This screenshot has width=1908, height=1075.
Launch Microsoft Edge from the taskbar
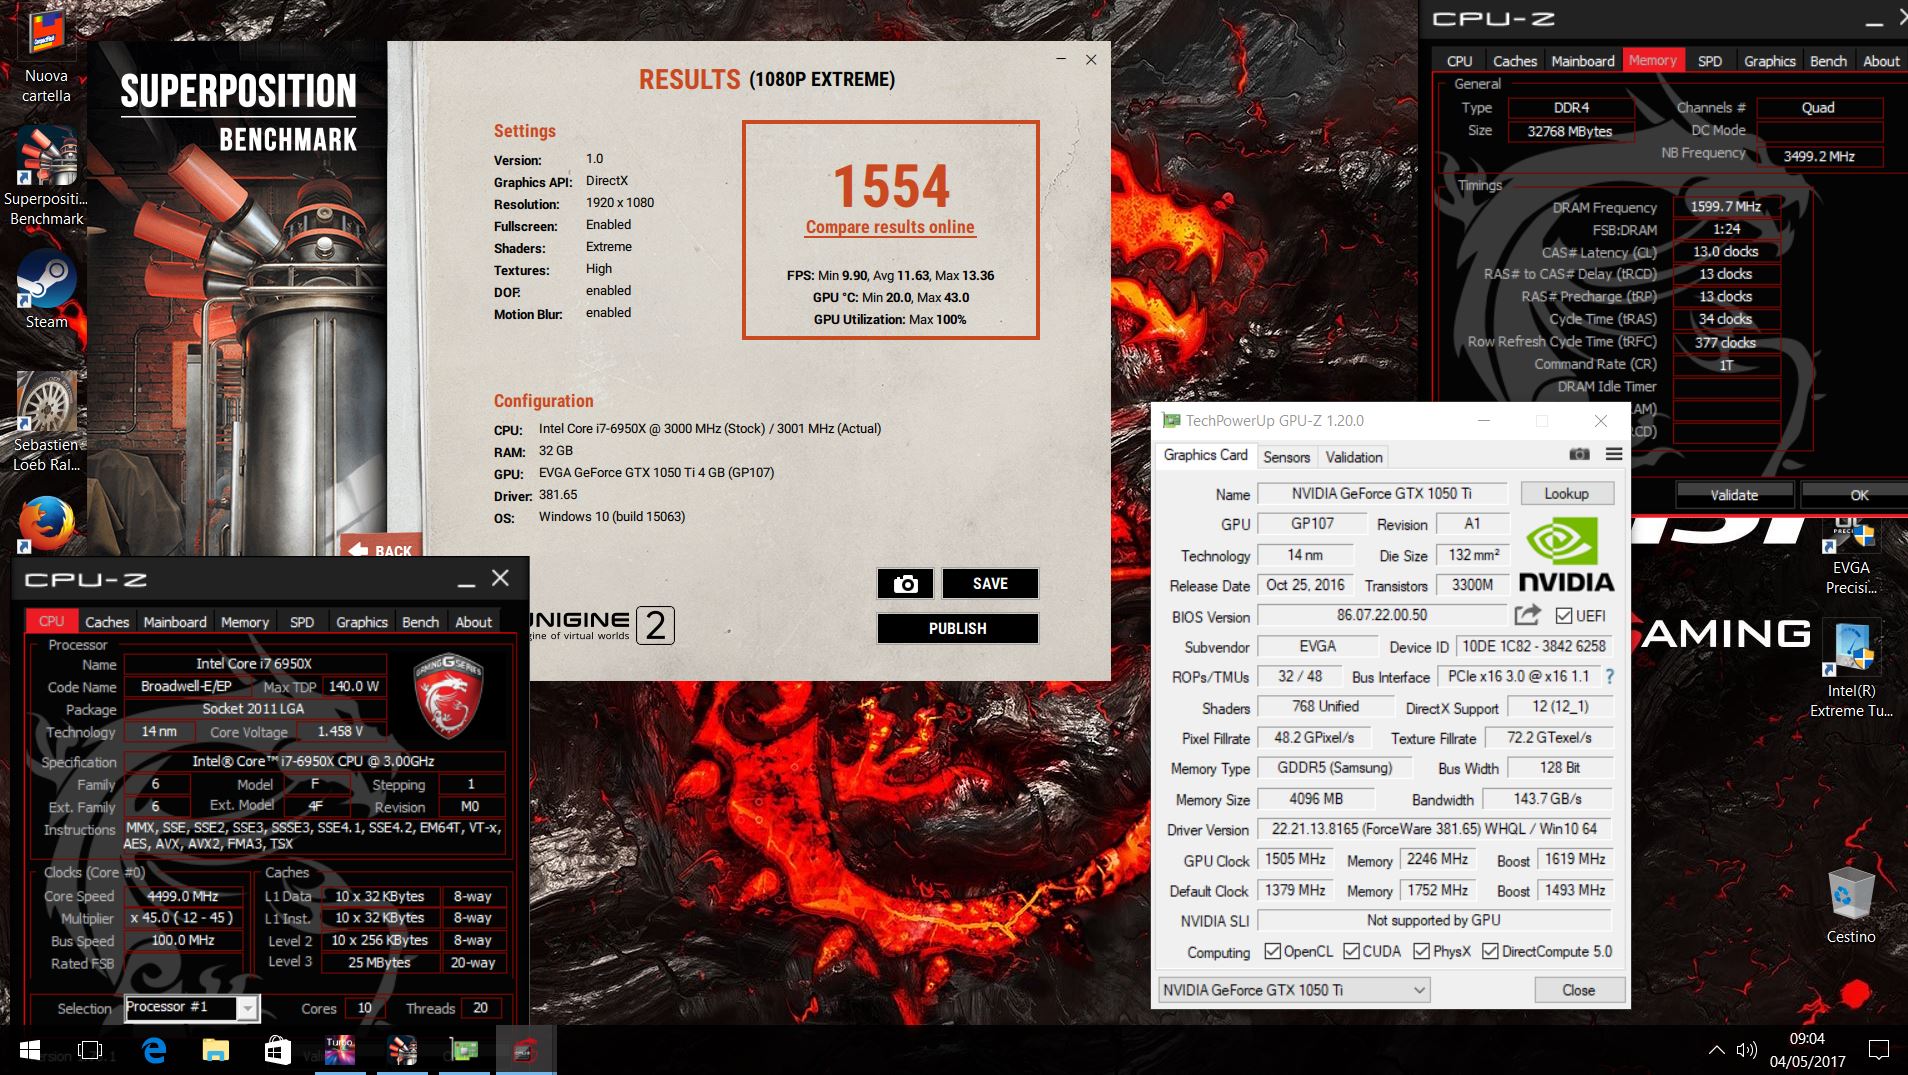point(154,1050)
